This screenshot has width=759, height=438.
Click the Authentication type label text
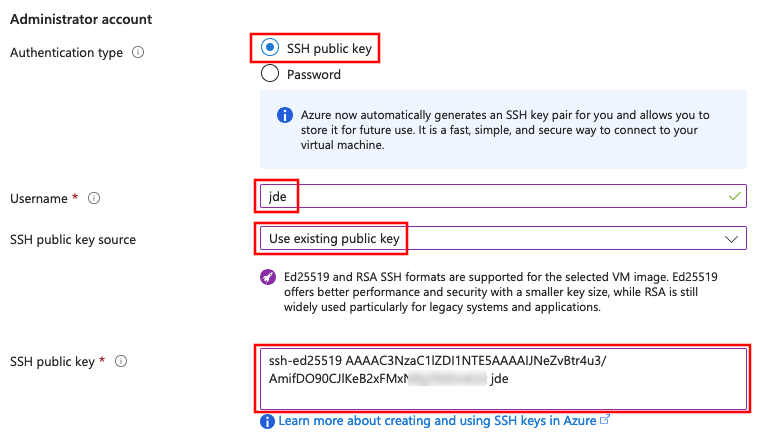coord(66,52)
